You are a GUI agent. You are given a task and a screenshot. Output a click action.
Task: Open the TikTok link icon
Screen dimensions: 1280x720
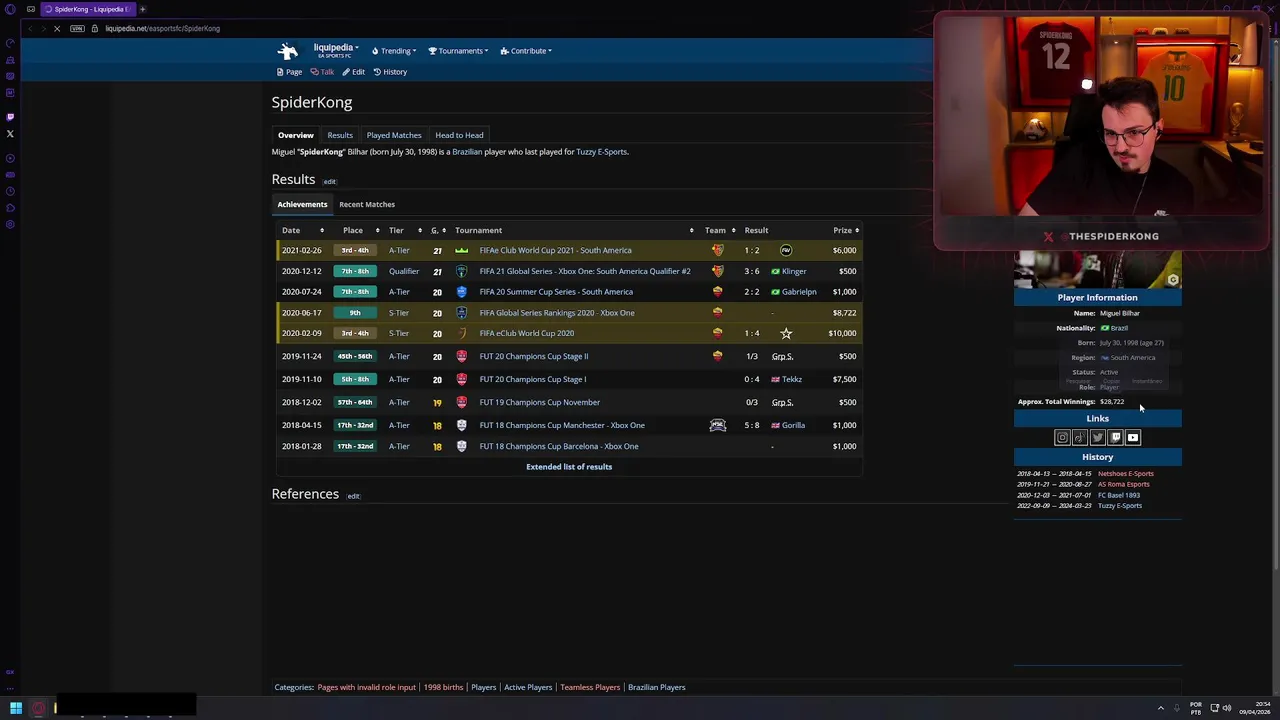click(x=1080, y=437)
